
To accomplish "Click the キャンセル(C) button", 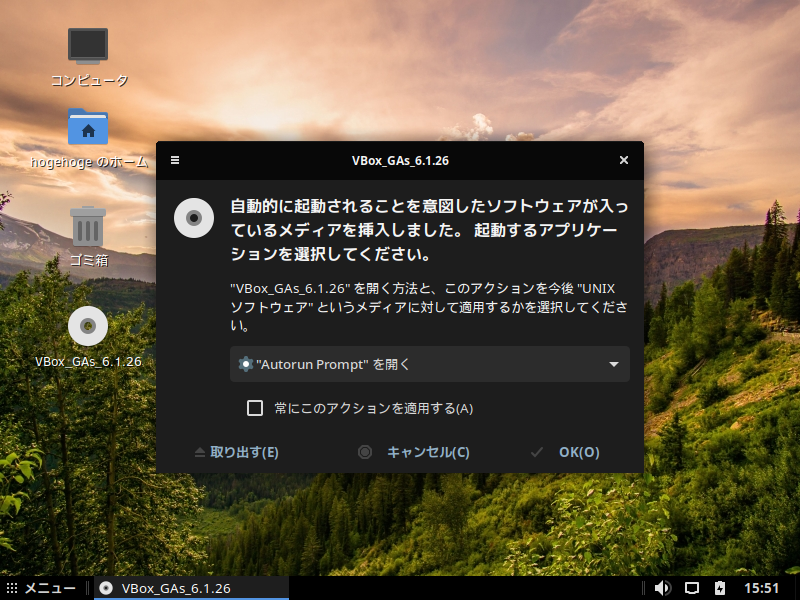I will click(x=414, y=452).
